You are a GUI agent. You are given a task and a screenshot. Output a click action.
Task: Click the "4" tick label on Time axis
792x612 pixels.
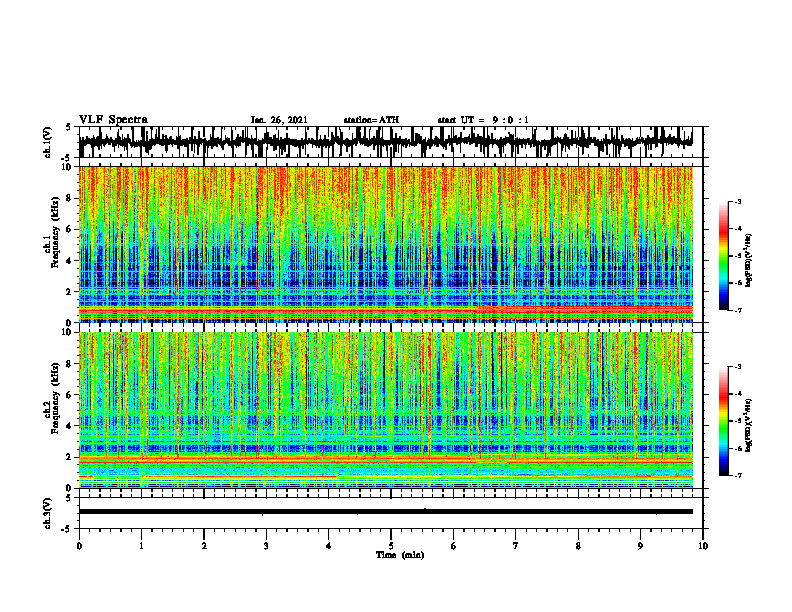click(328, 546)
